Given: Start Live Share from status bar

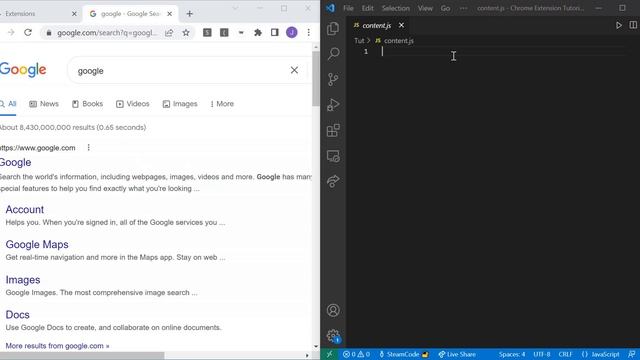Looking at the screenshot, I should pos(457,354).
